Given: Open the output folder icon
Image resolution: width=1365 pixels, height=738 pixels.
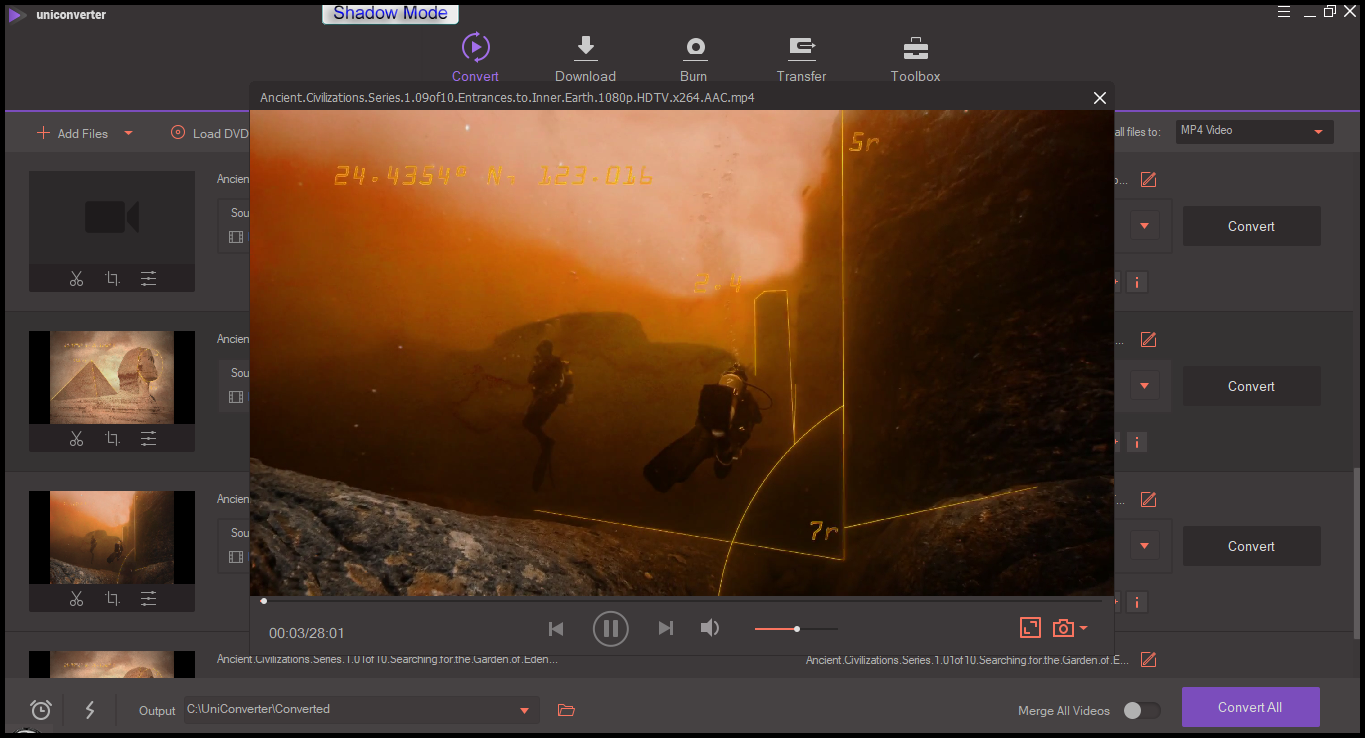Looking at the screenshot, I should point(566,710).
